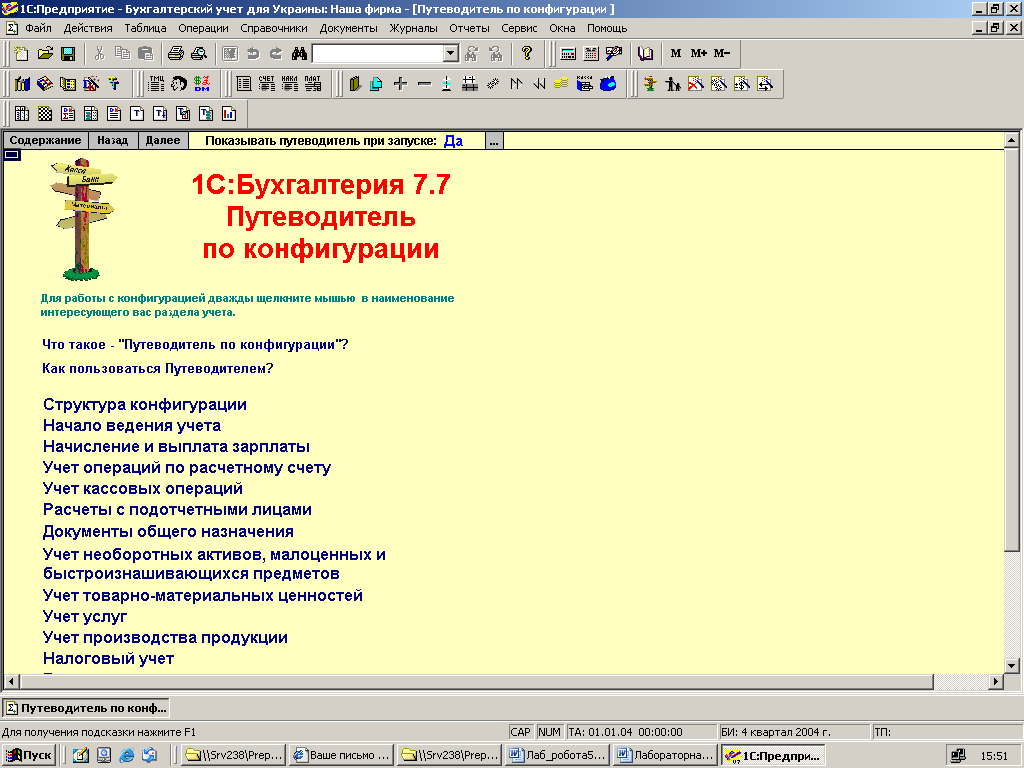The image size is (1024, 768).
Task: Open the open book Syntax Helper icon
Action: 645,54
